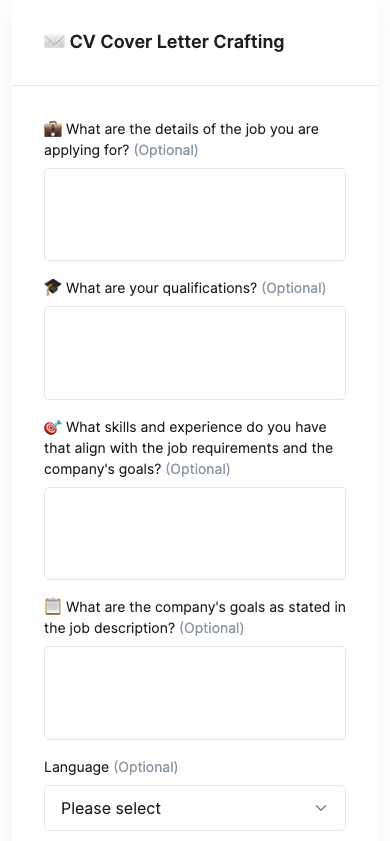
Task: Click the target dart icon by skills question
Action: (x=53, y=427)
